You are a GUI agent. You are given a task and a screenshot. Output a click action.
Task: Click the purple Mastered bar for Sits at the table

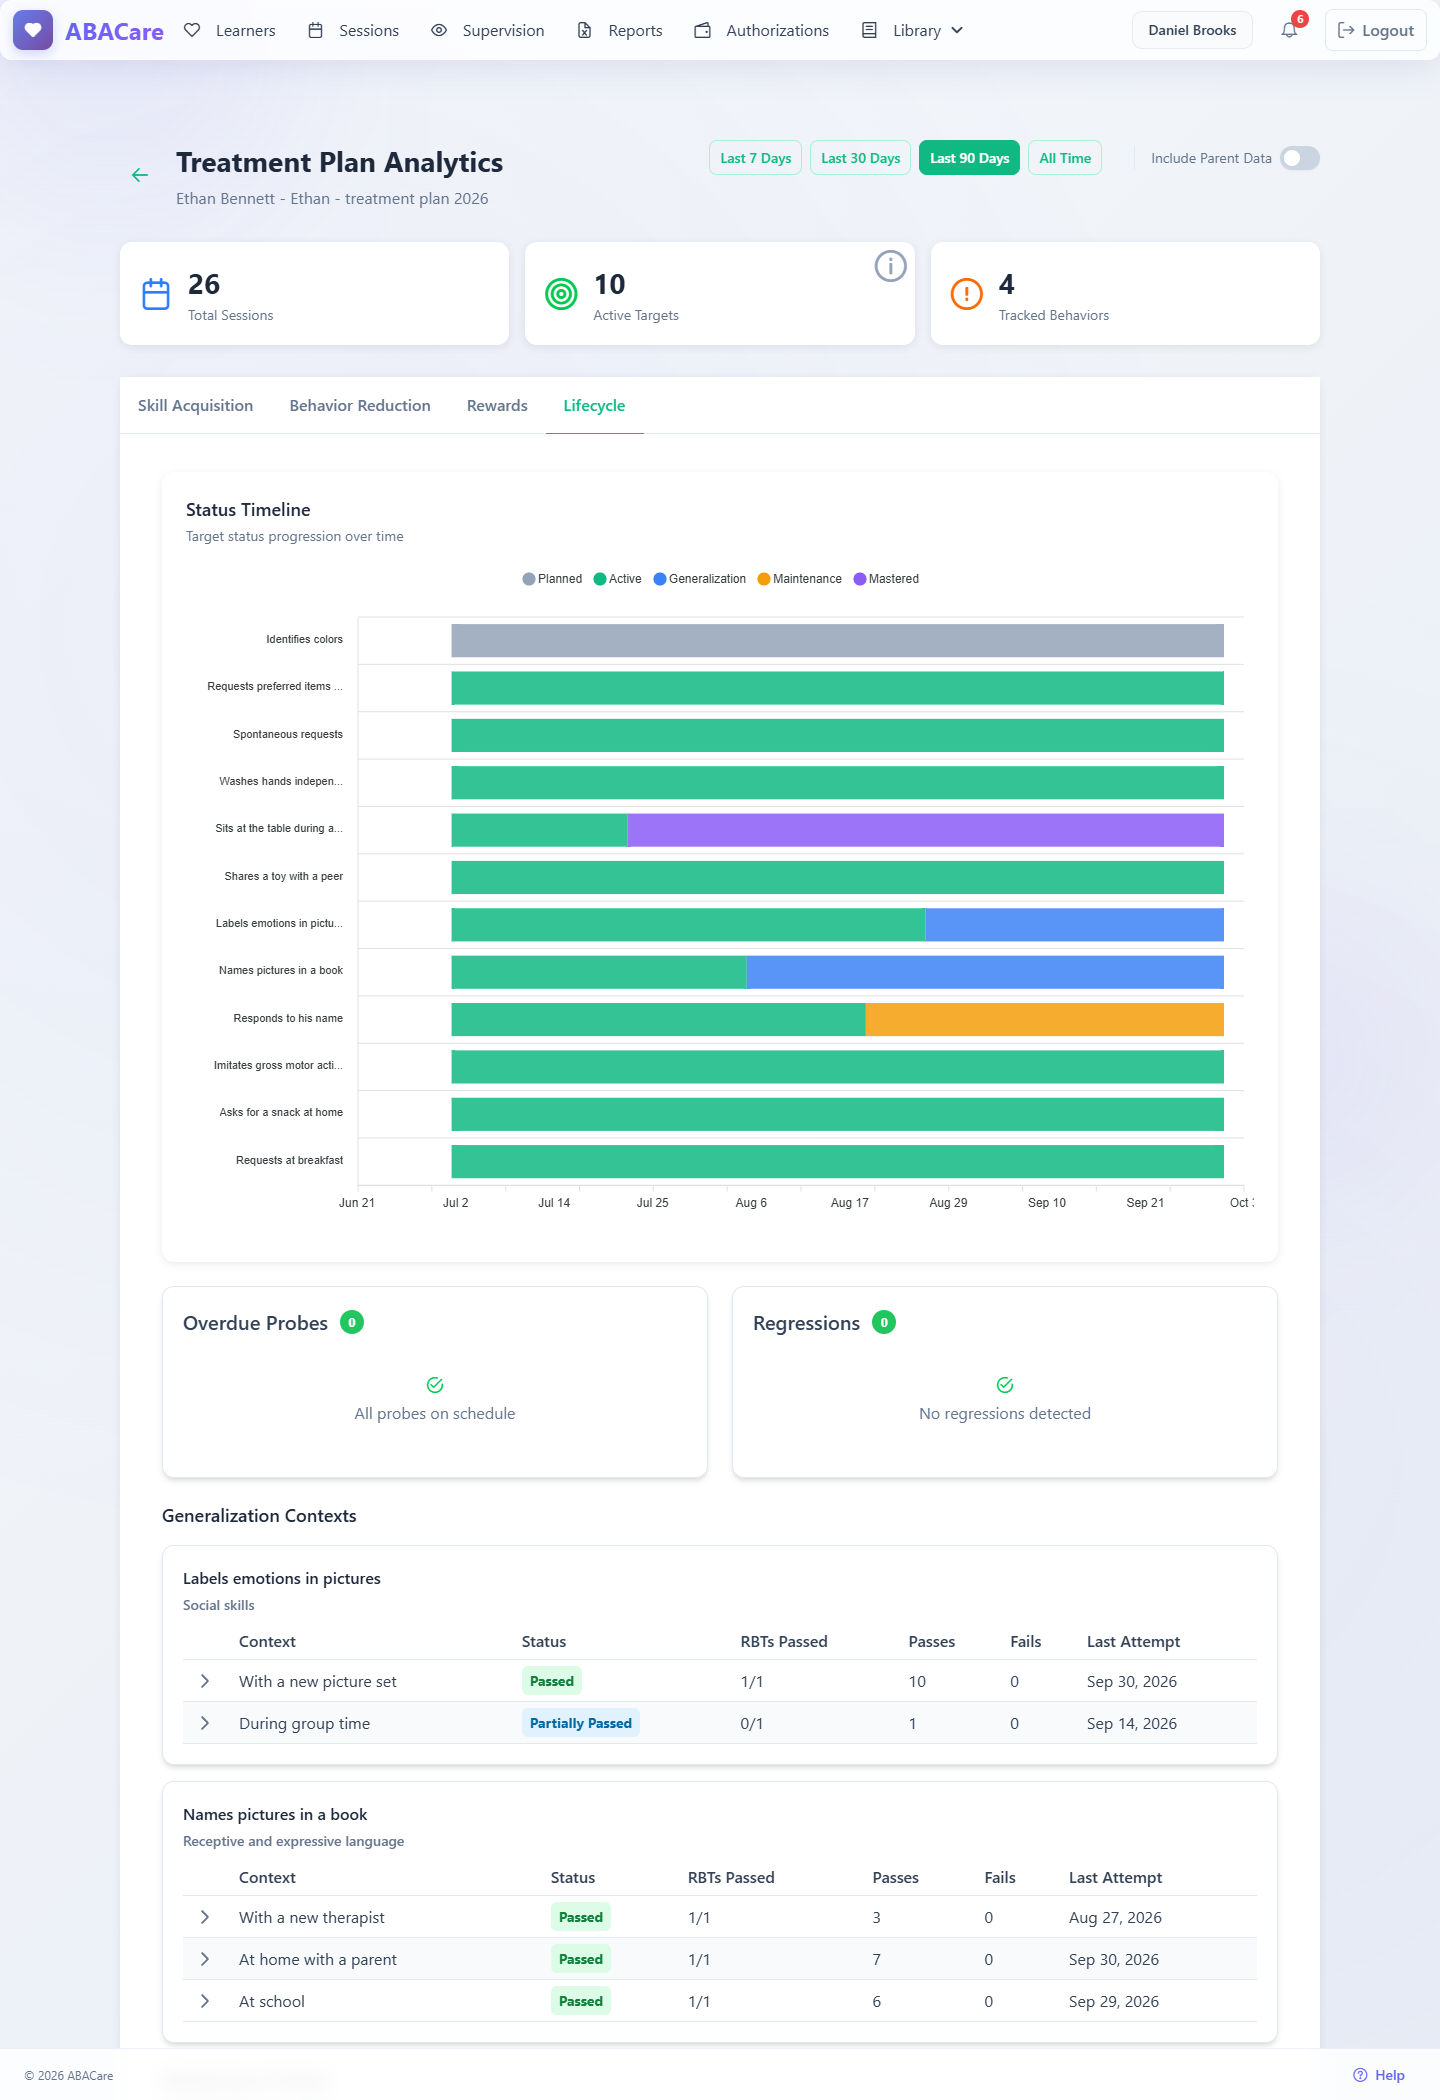pyautogui.click(x=925, y=830)
